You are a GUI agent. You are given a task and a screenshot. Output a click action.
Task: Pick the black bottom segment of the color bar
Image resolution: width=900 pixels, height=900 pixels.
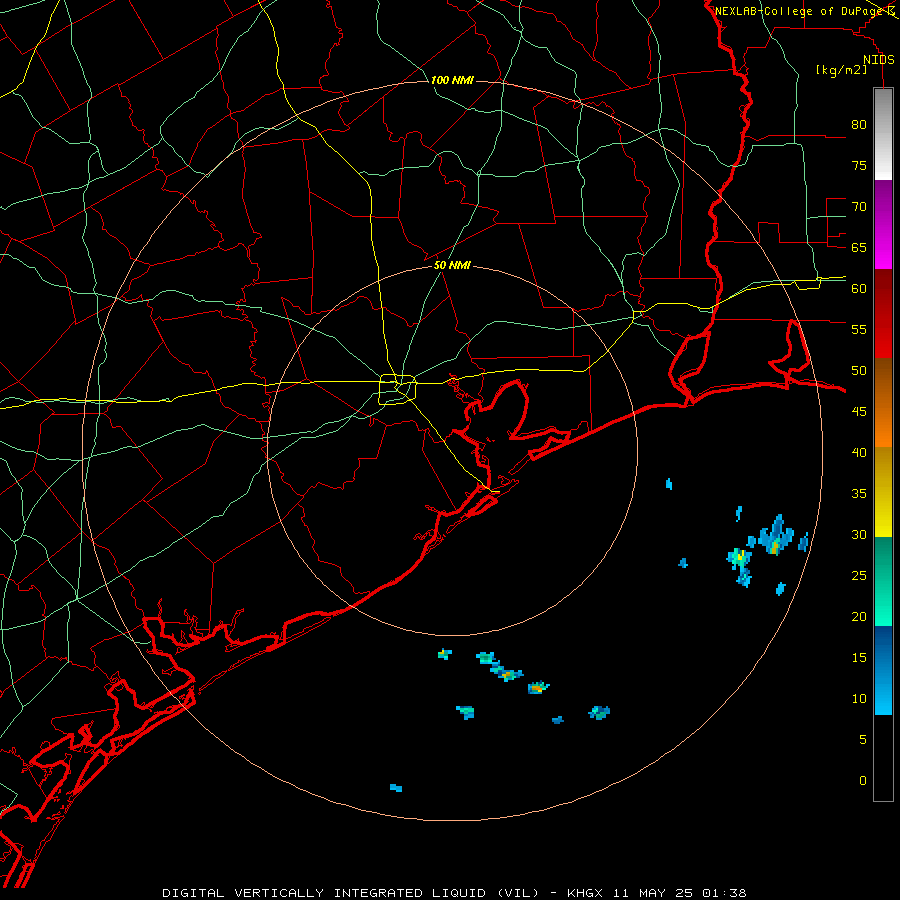(x=883, y=758)
